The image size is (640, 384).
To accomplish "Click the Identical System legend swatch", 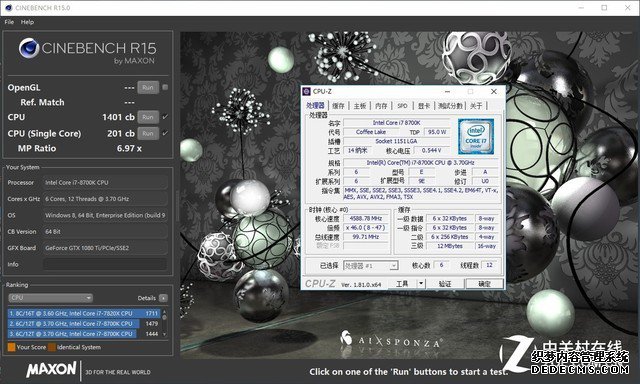I will (52, 347).
